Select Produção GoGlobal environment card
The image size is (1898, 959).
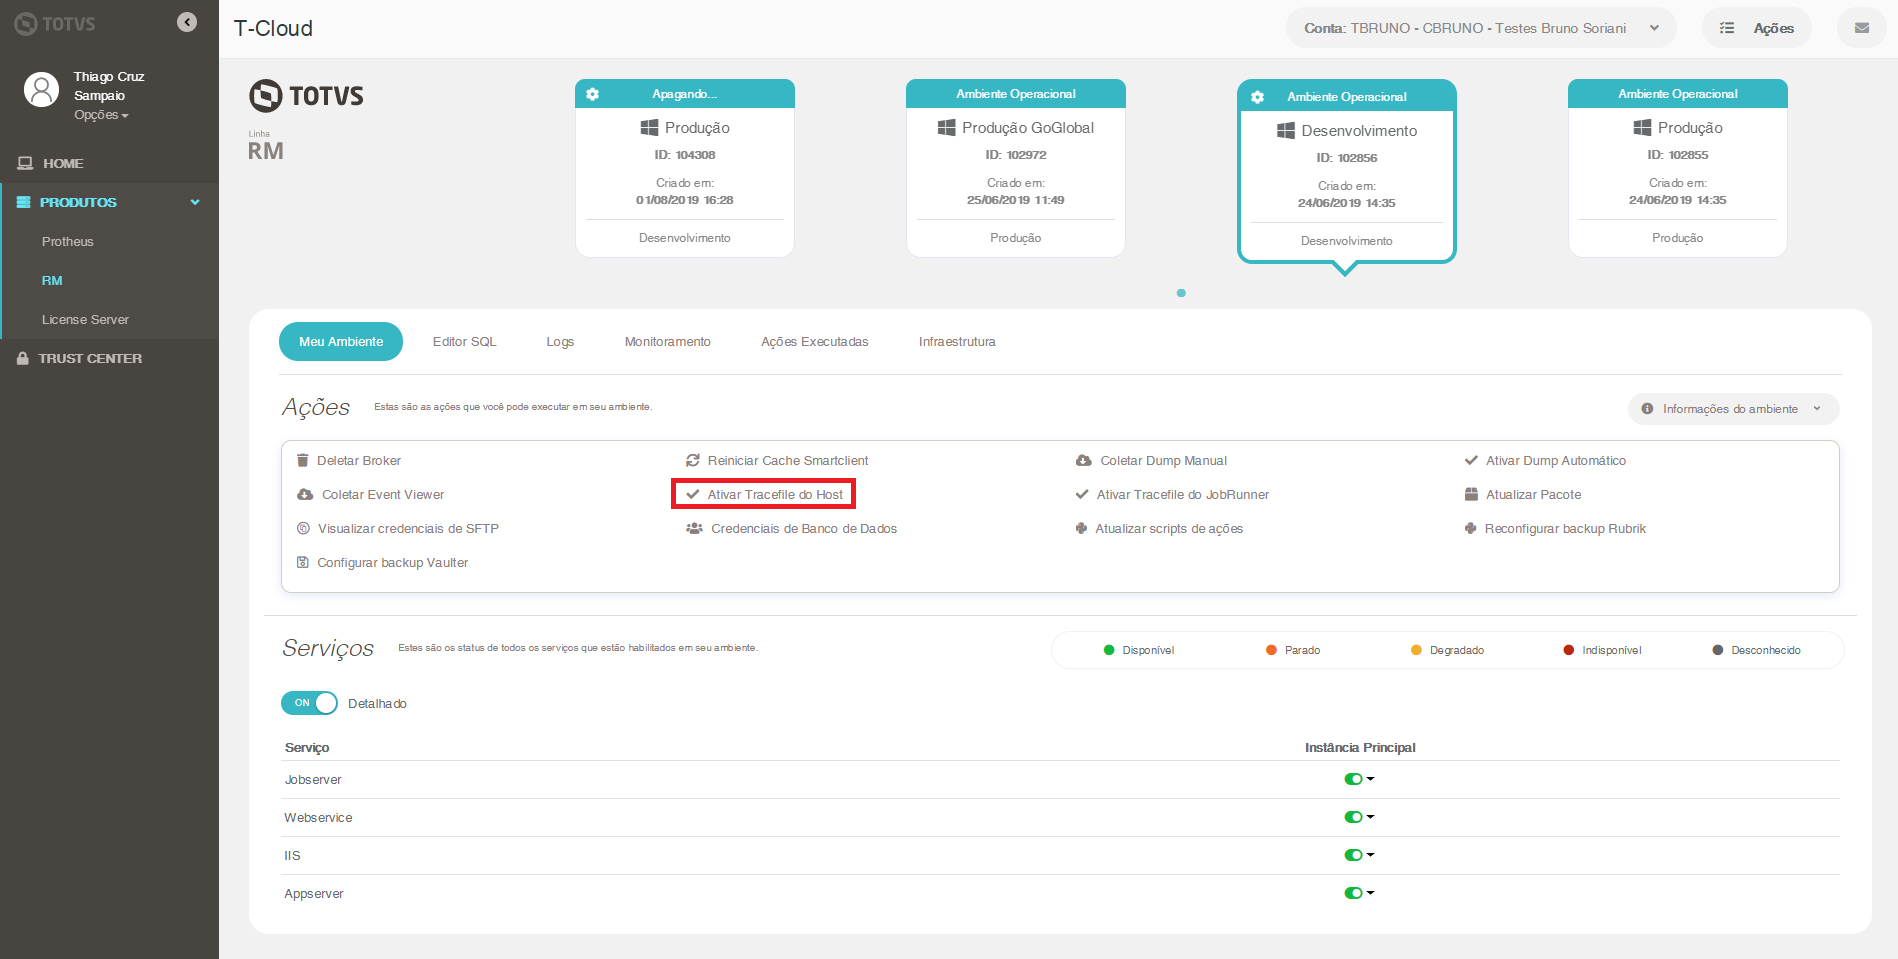pos(1016,168)
